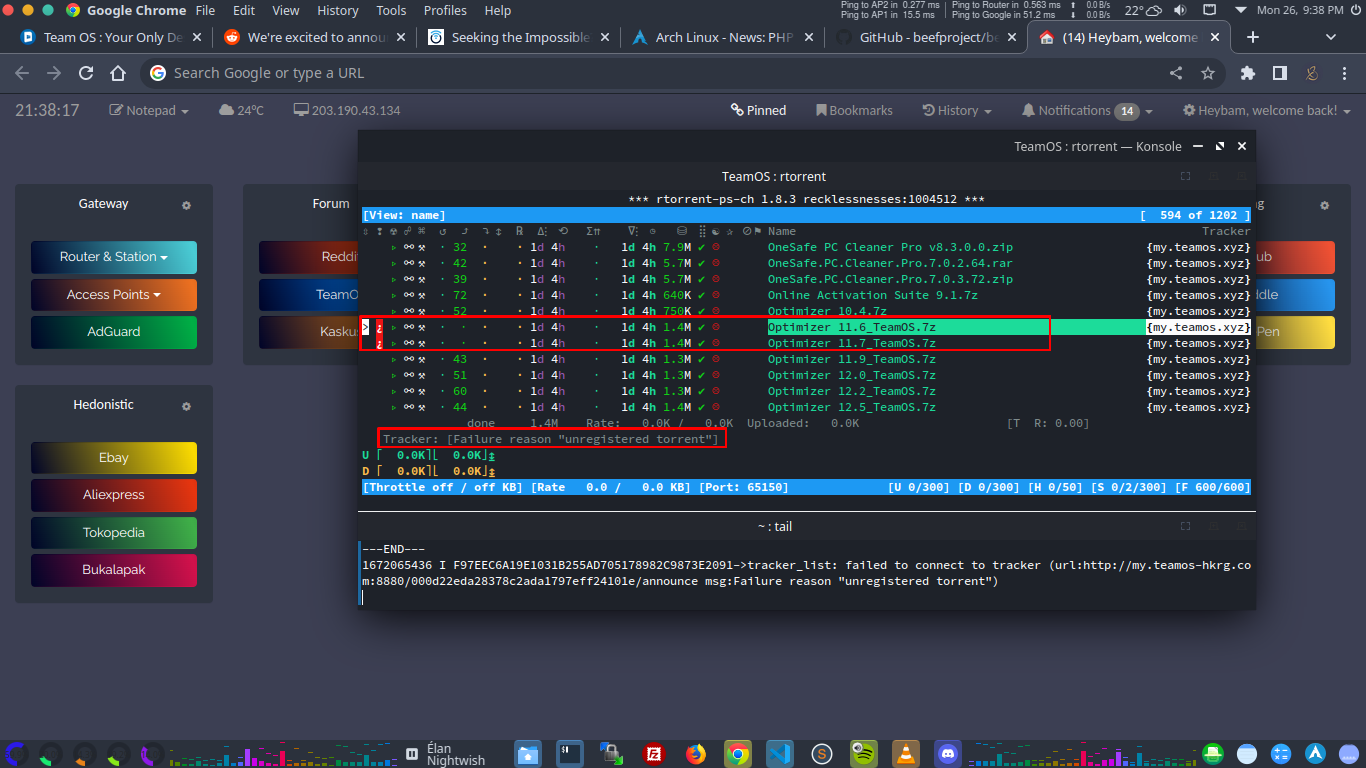Switch to the Team OS tab
This screenshot has height=768, width=1366.
pos(110,37)
